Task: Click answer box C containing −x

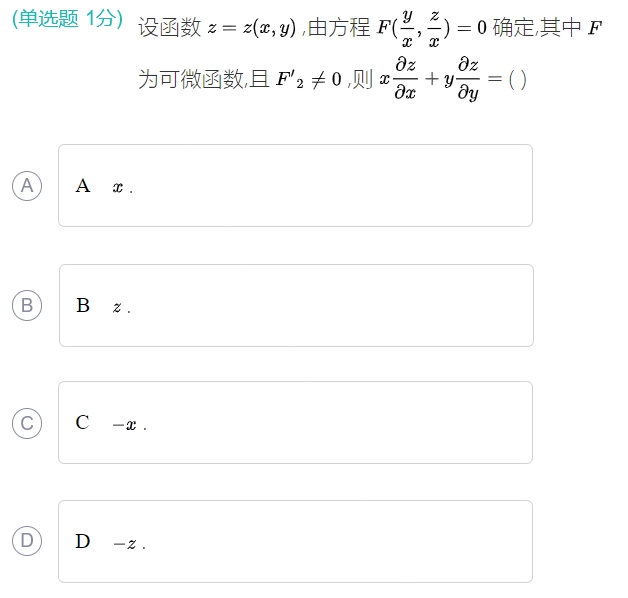Action: 295,423
